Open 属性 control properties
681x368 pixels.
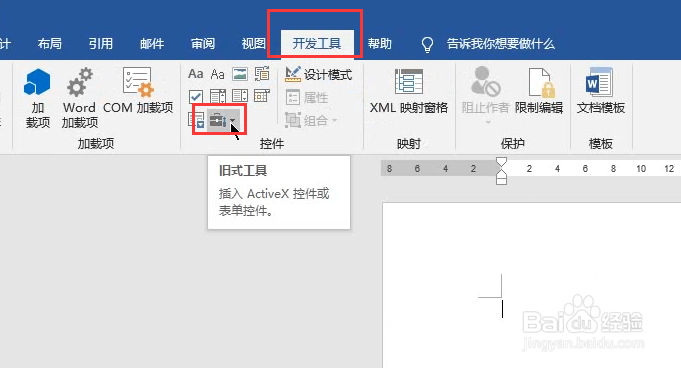307,97
